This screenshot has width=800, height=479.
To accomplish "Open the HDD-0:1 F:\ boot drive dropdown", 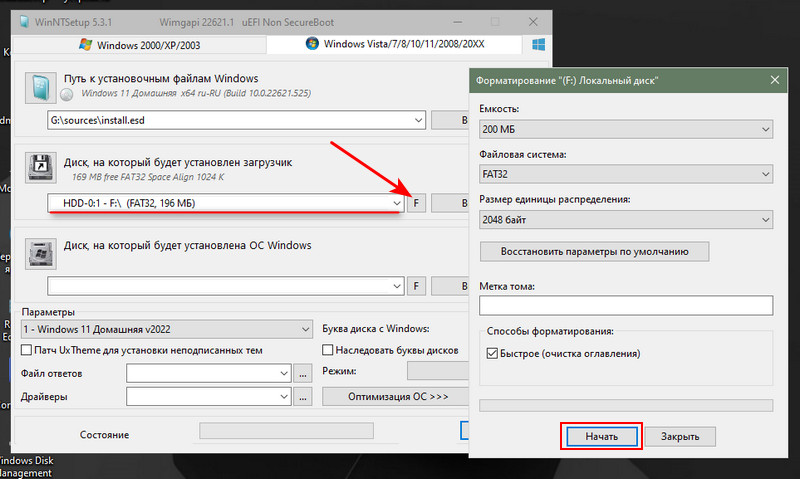I will pyautogui.click(x=396, y=203).
